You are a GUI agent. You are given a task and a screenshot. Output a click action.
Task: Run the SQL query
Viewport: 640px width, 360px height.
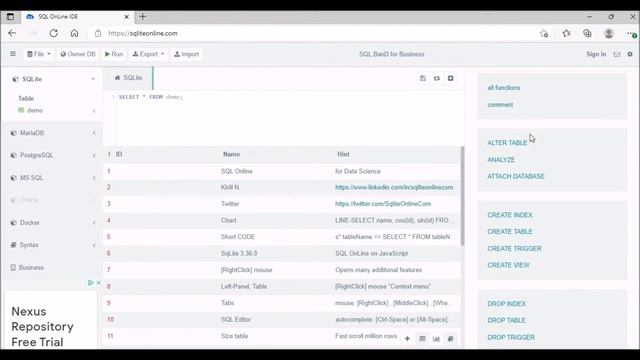tap(114, 54)
